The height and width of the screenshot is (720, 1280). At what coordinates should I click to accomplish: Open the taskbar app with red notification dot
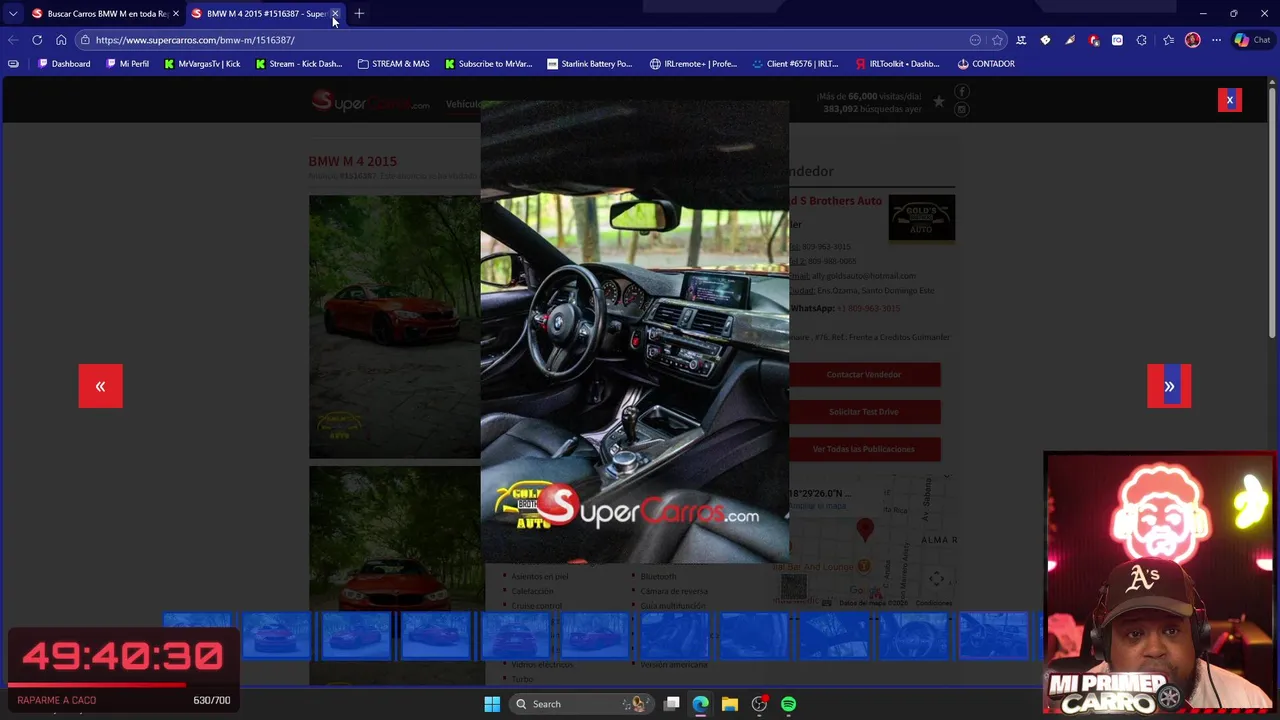[x=760, y=704]
